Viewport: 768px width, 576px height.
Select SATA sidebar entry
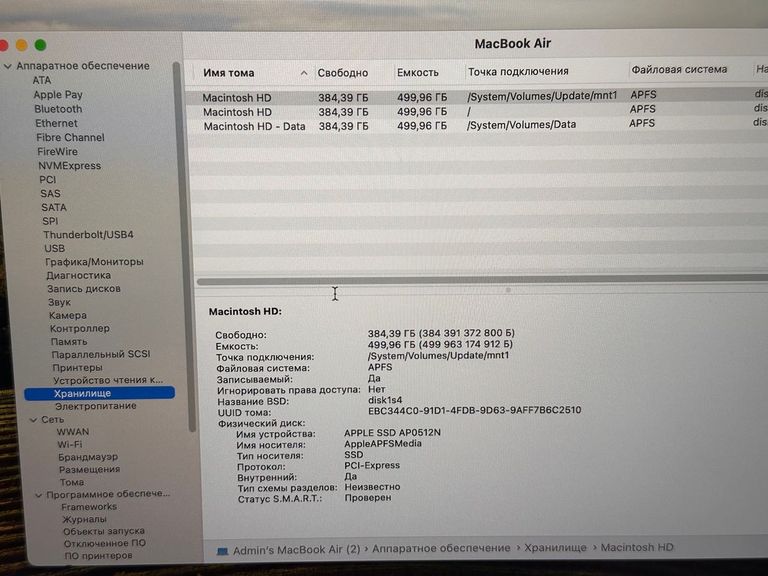point(54,207)
